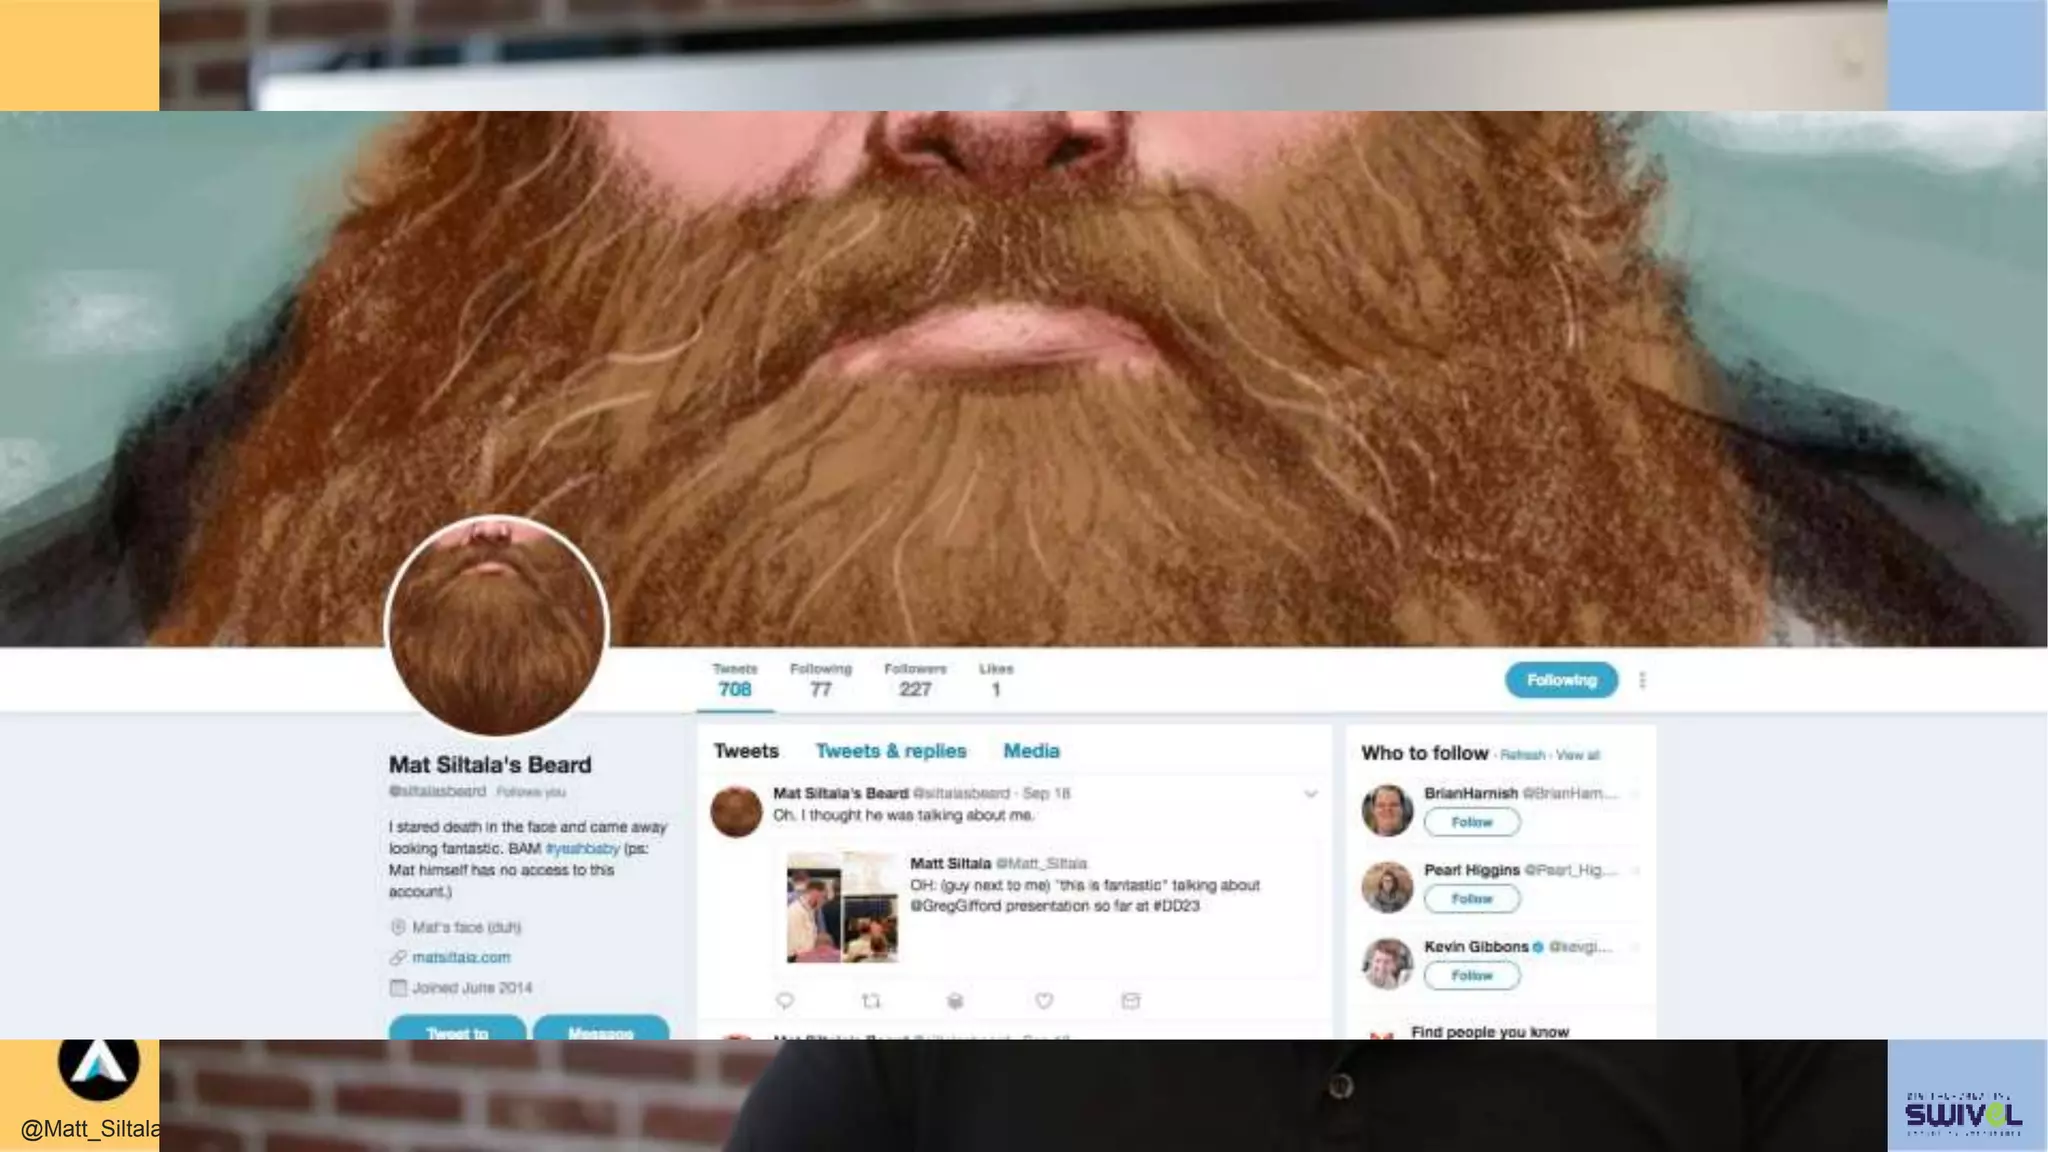Click the Gmail icon beside Find people

coord(1381,1034)
